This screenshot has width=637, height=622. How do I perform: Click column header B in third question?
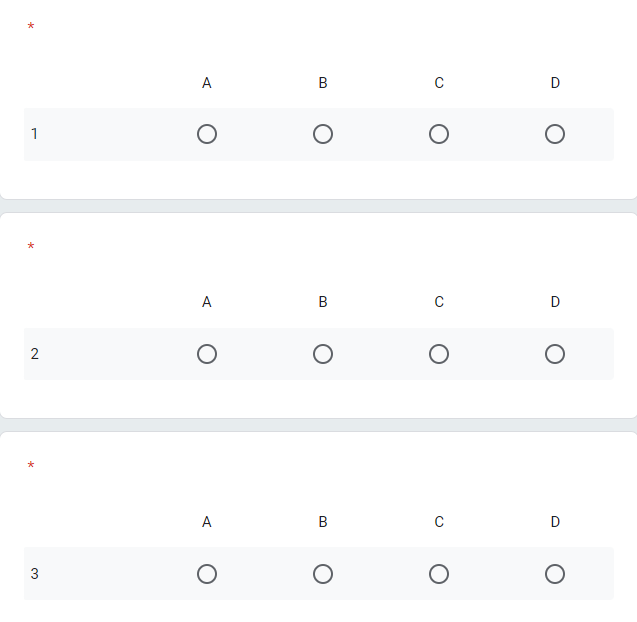point(323,522)
